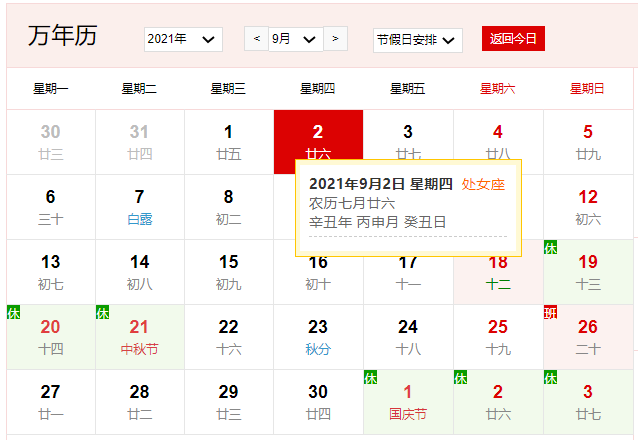Open the 9月 month dropdown
The image size is (638, 440).
point(296,39)
